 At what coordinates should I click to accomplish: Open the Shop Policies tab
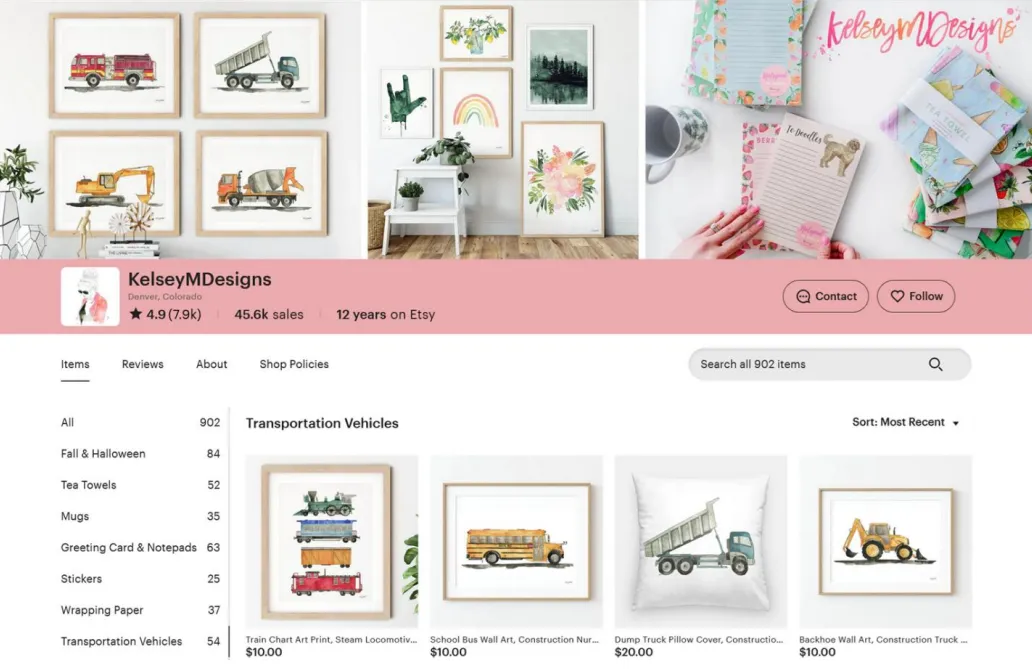coord(294,364)
